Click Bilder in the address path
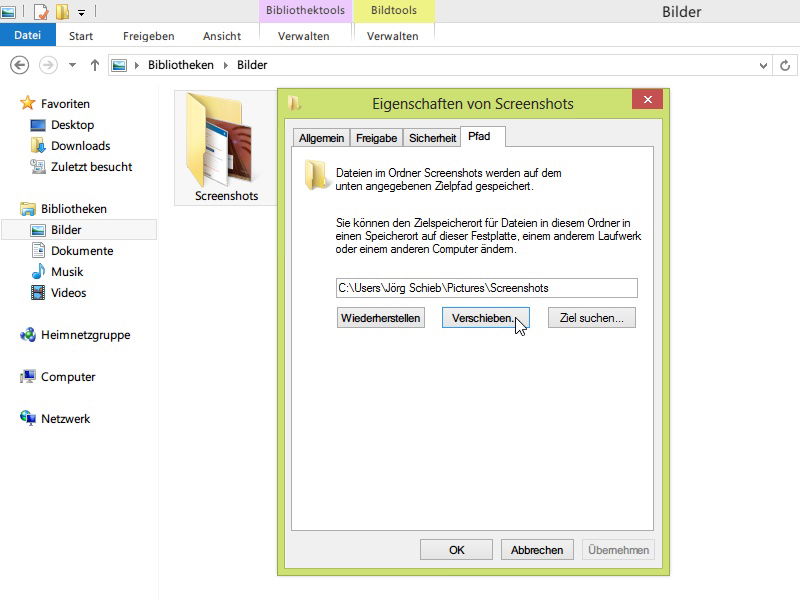Screen dimensions: 800x600 tap(252, 65)
